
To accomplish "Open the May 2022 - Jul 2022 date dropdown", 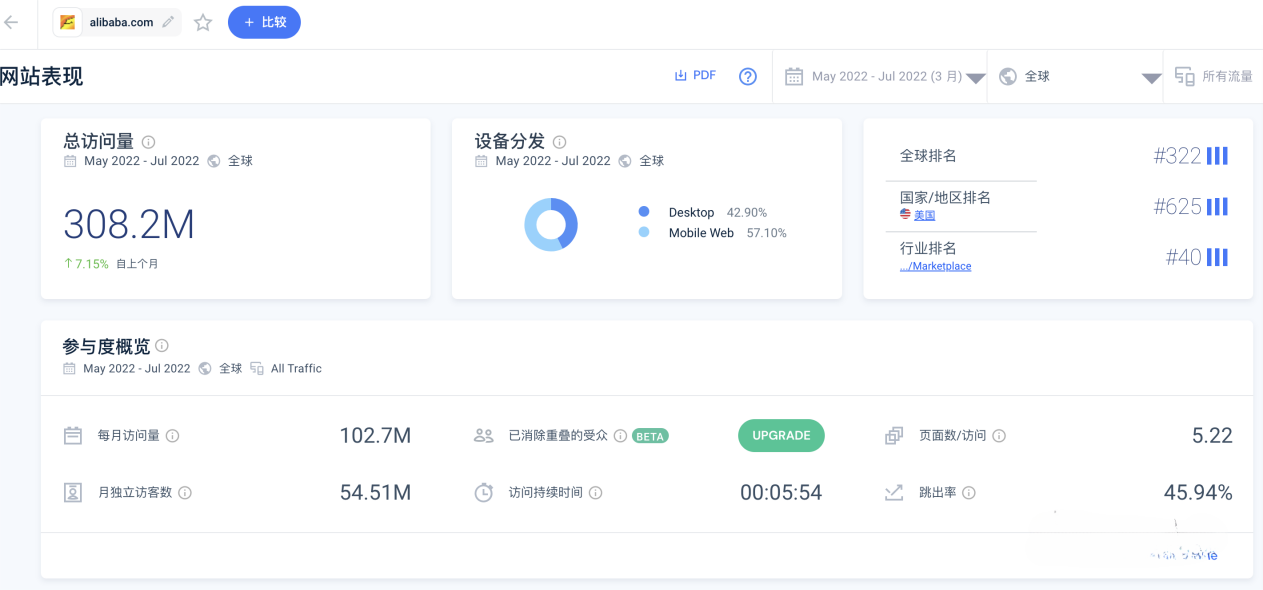I will 886,76.
